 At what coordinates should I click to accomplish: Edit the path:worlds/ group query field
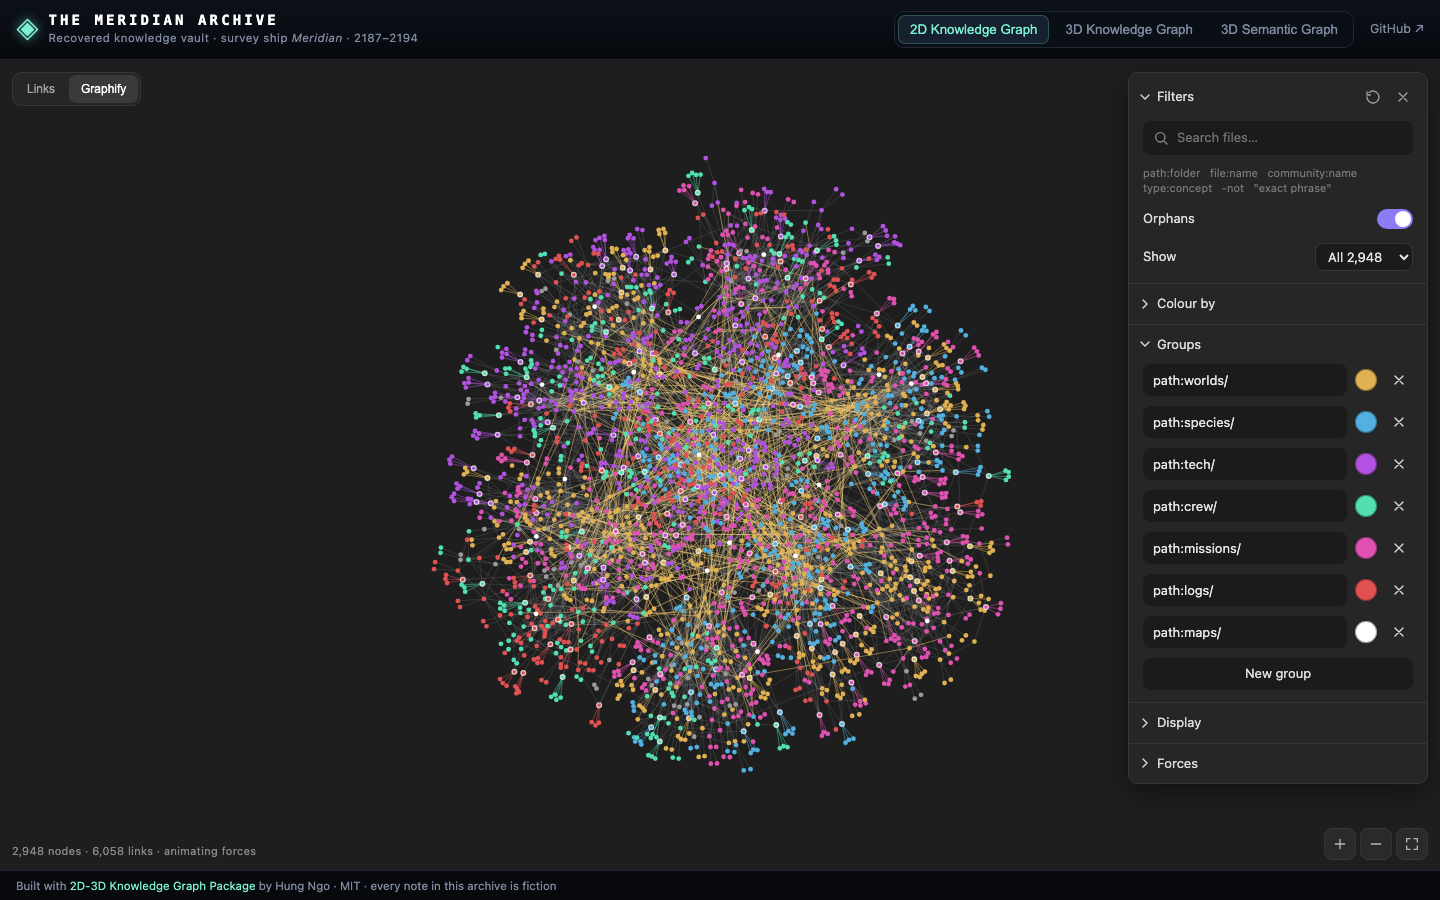[1244, 380]
